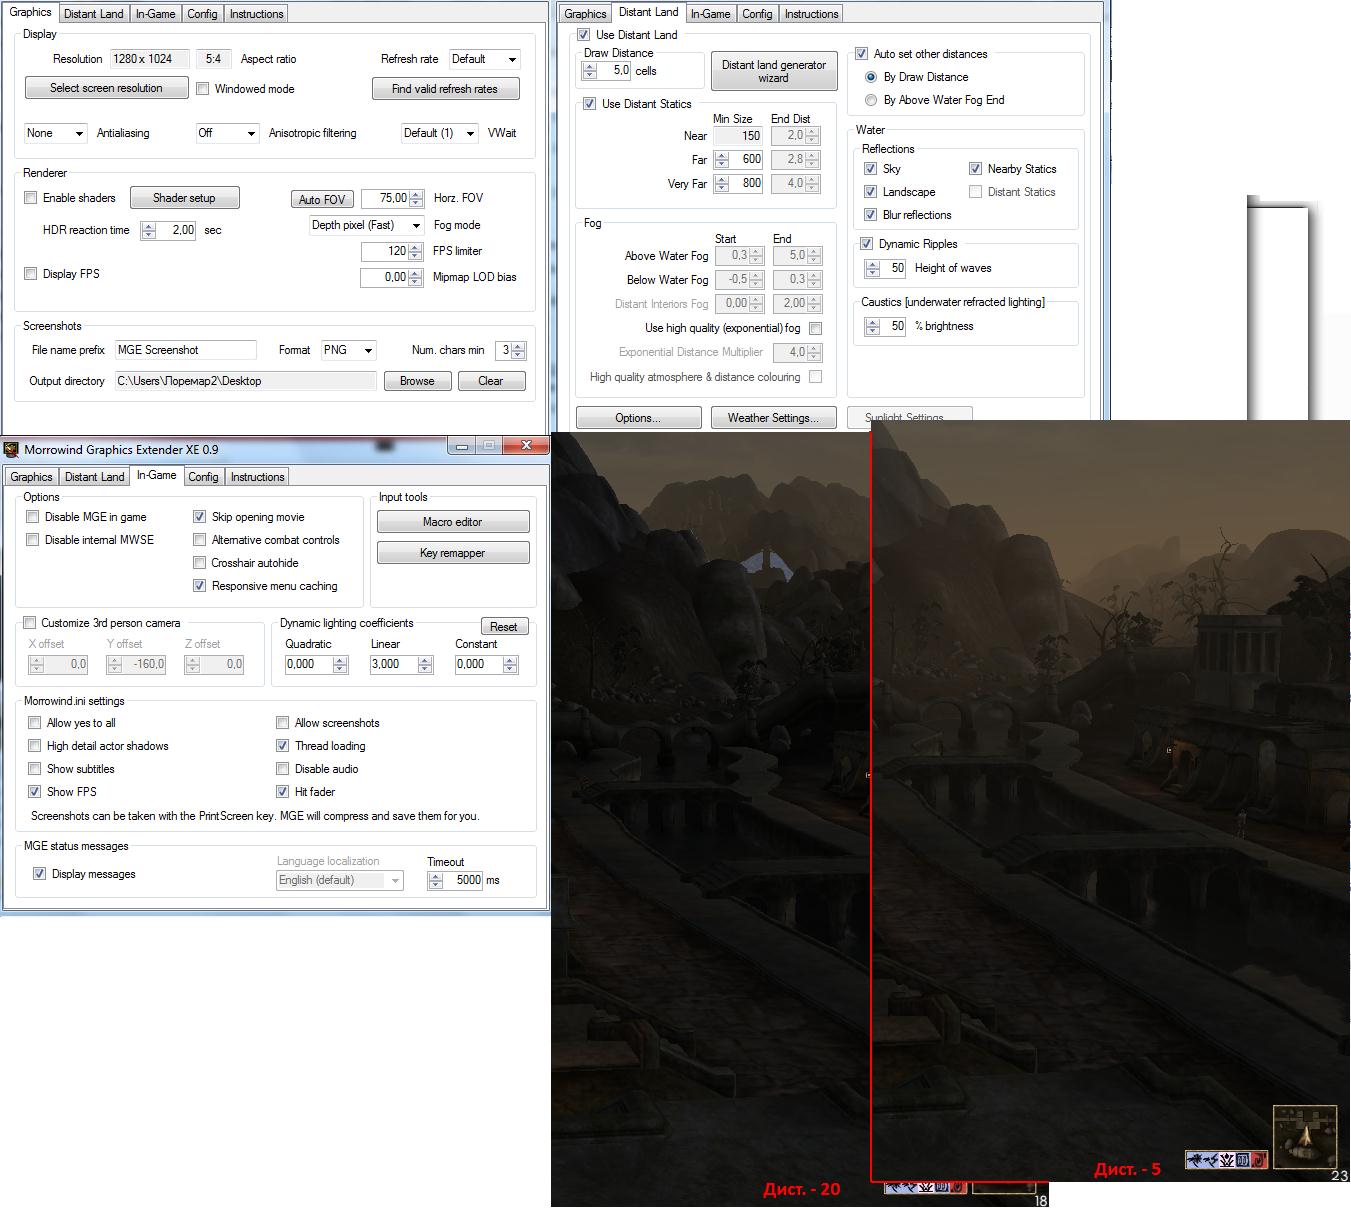Adjust the Draw Distance cells stepper

click(x=590, y=71)
